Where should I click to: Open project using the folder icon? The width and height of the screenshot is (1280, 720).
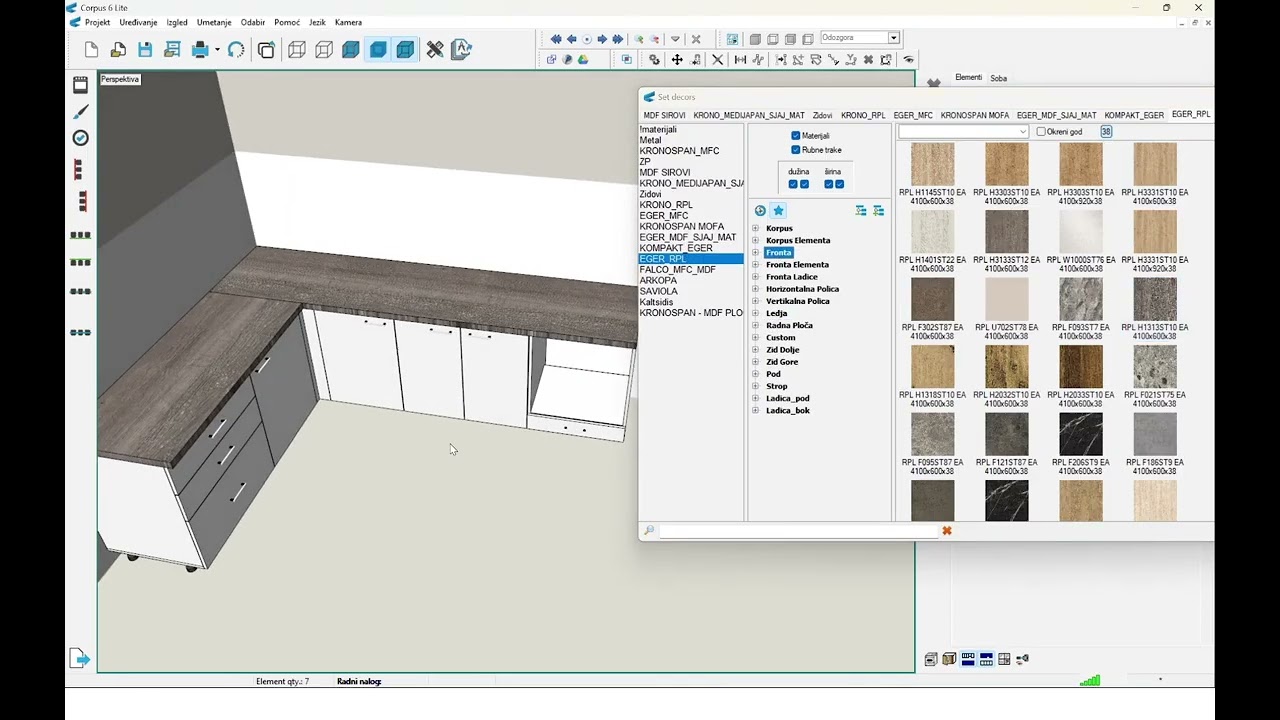click(118, 50)
